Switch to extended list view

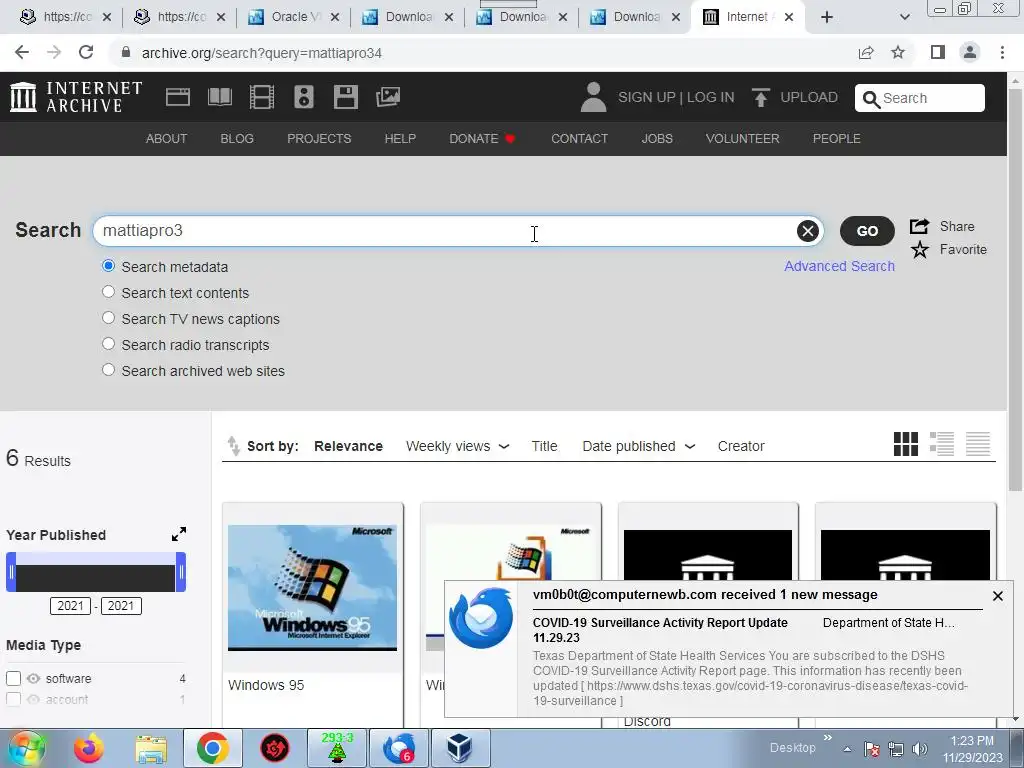coord(942,444)
